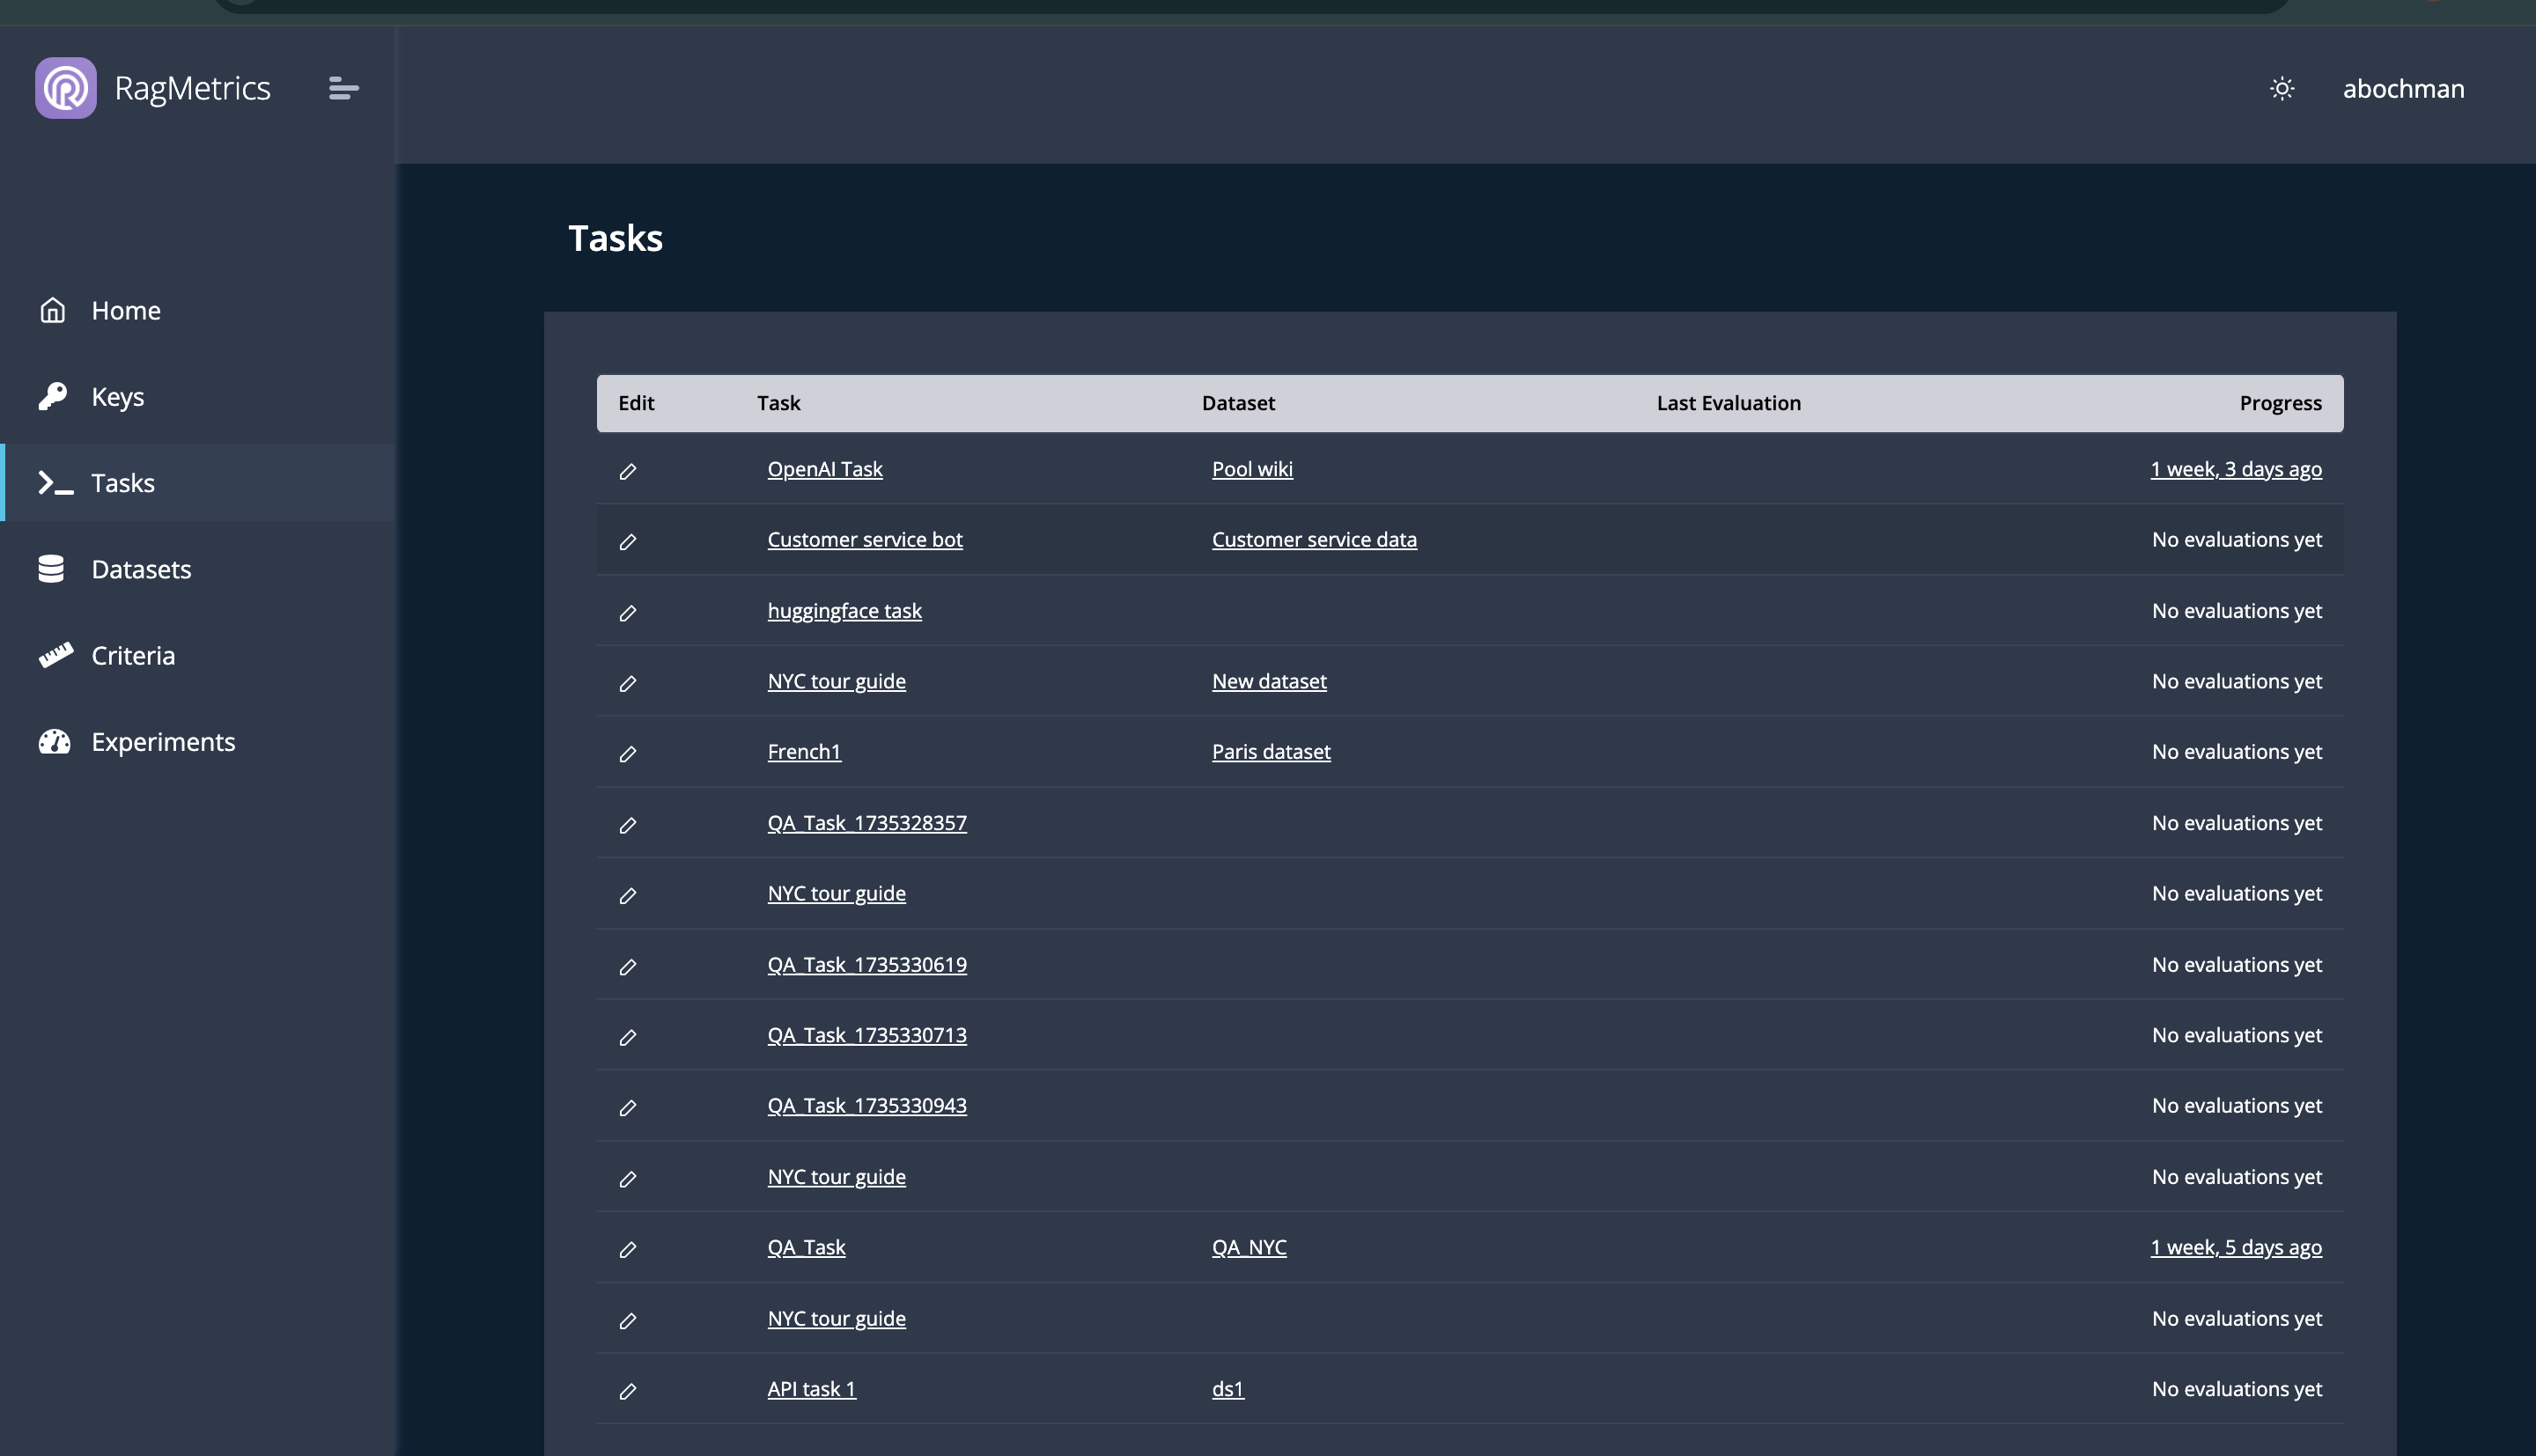This screenshot has height=1456, width=2536.
Task: Open the French1 task link
Action: click(804, 752)
